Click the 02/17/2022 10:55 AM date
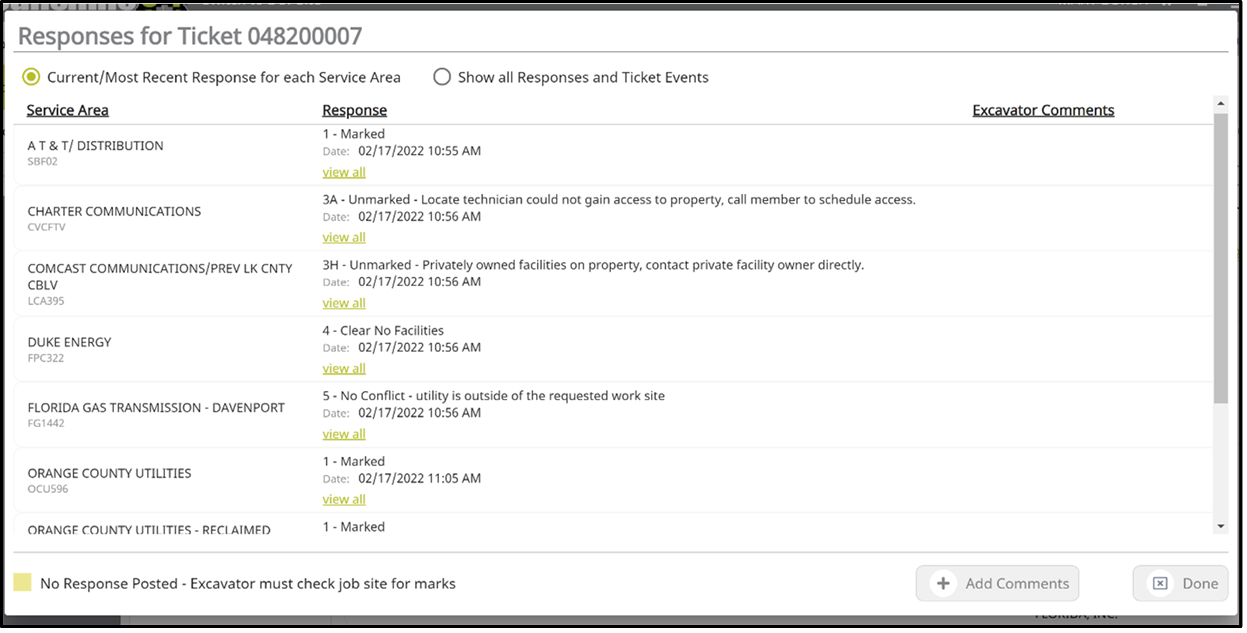 pyautogui.click(x=419, y=151)
